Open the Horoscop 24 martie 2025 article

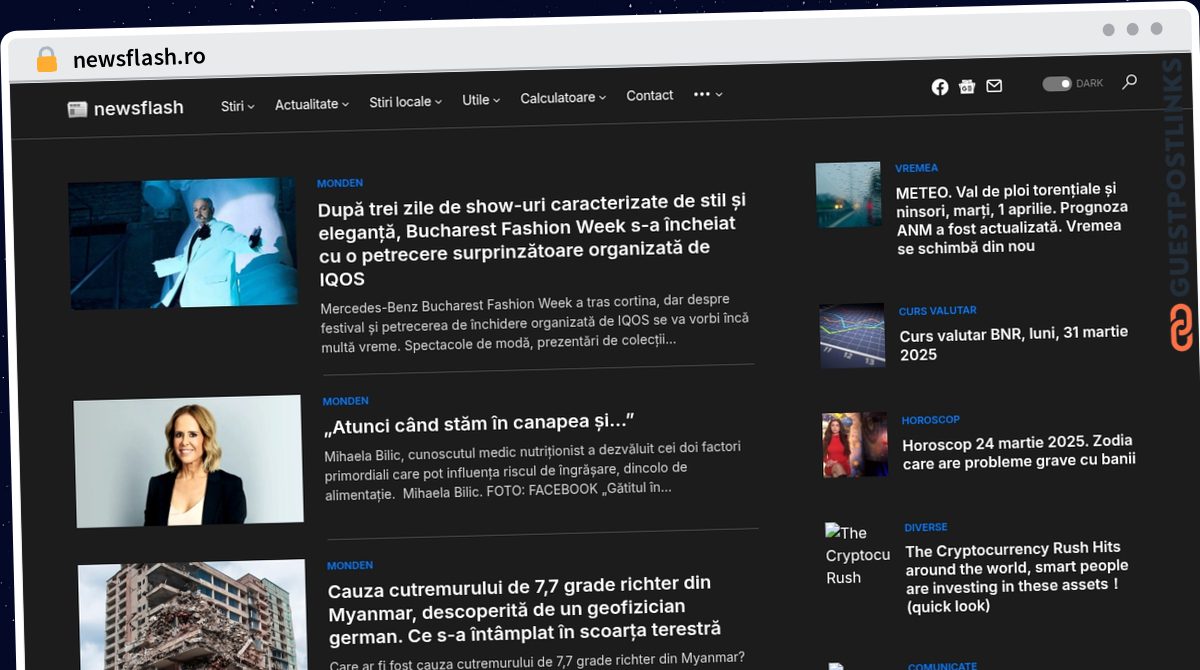[1018, 451]
